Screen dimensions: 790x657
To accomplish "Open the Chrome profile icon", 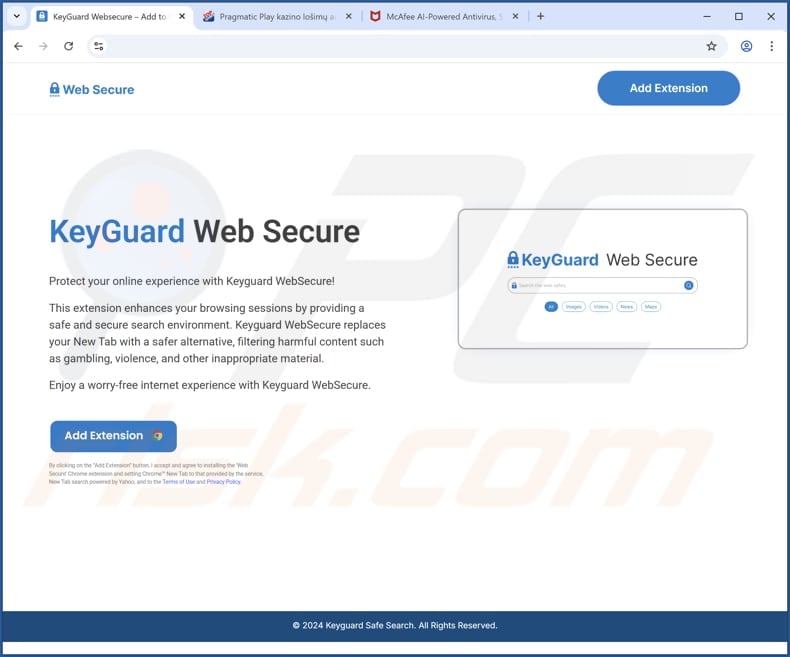I will (x=746, y=46).
